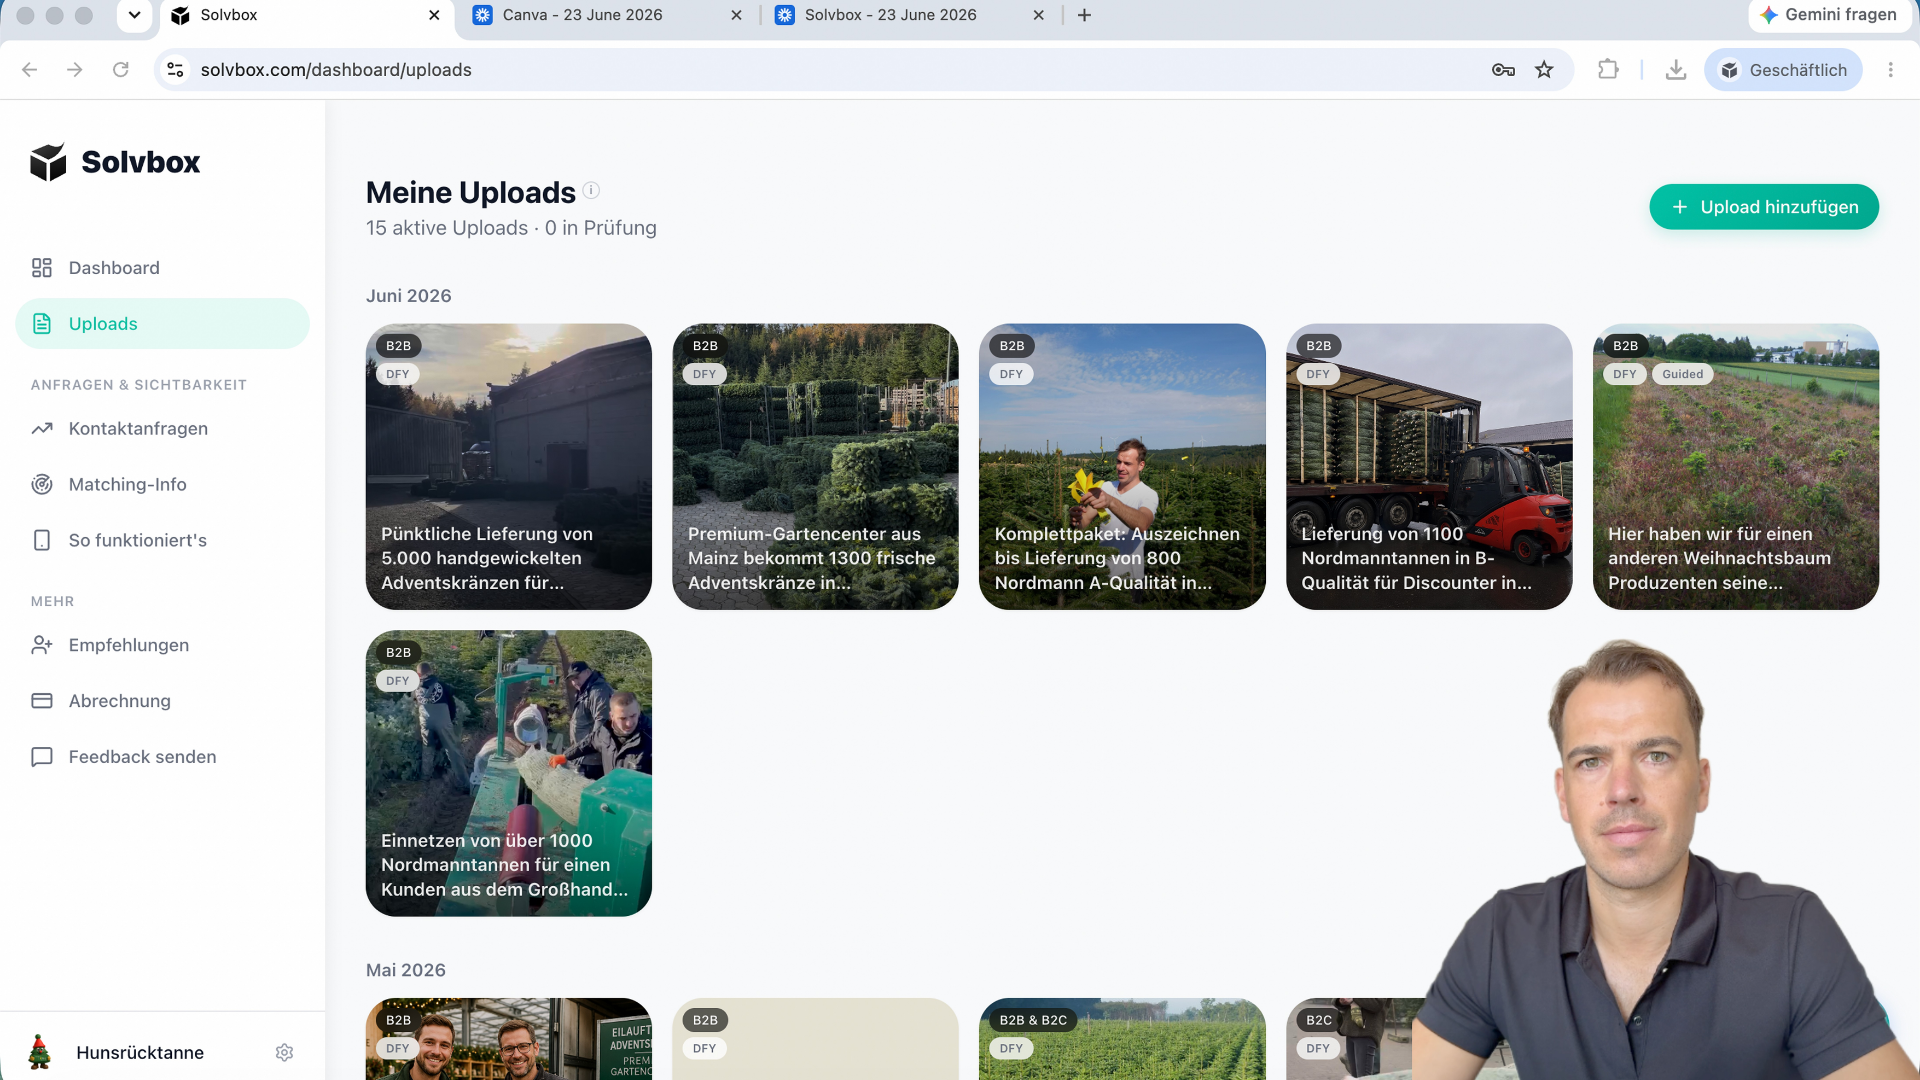The width and height of the screenshot is (1920, 1080).
Task: Open upload about 5.000 handgewickelten Adventskränzen
Action: coord(509,467)
